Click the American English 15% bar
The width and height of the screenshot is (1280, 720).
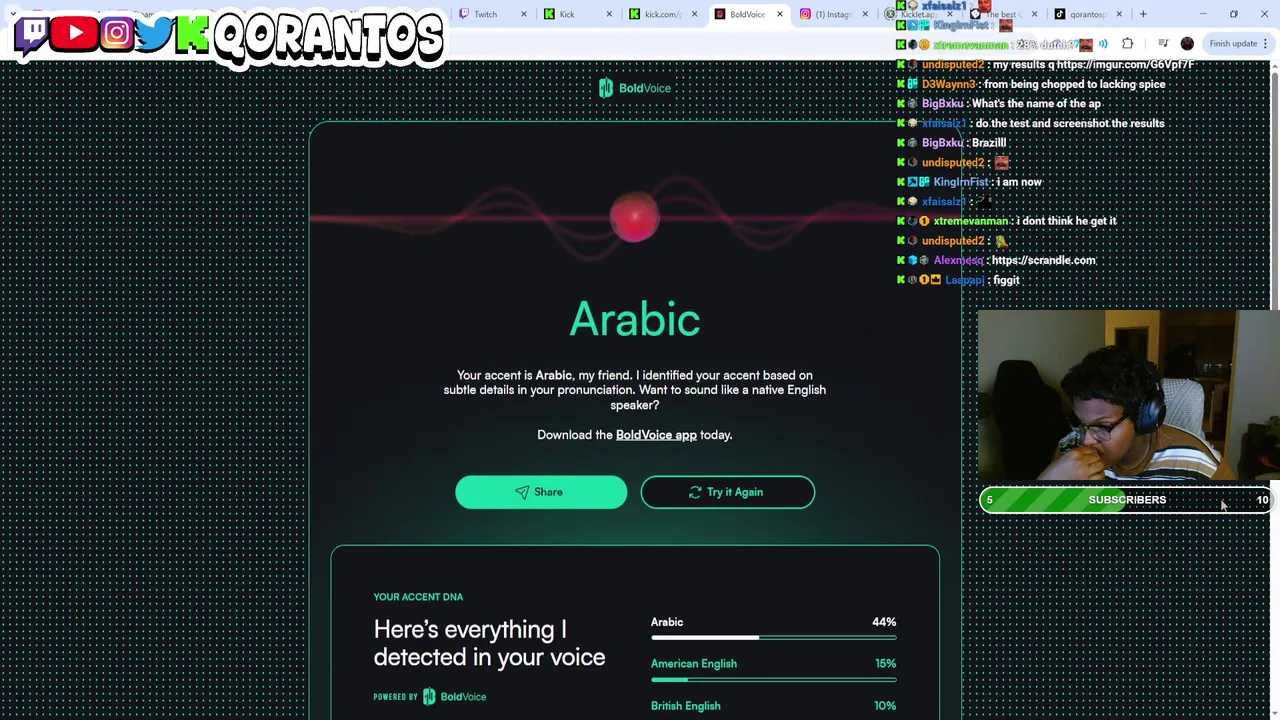pos(773,680)
